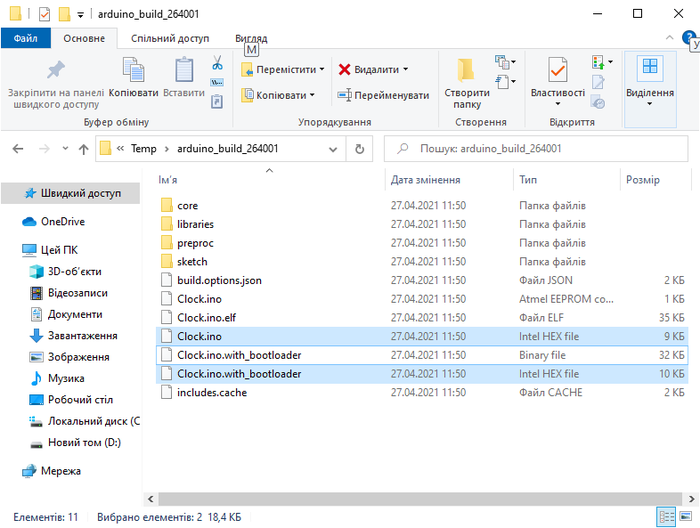
Task: Click the Вставити (Paste) clipboard icon
Action: (x=183, y=70)
